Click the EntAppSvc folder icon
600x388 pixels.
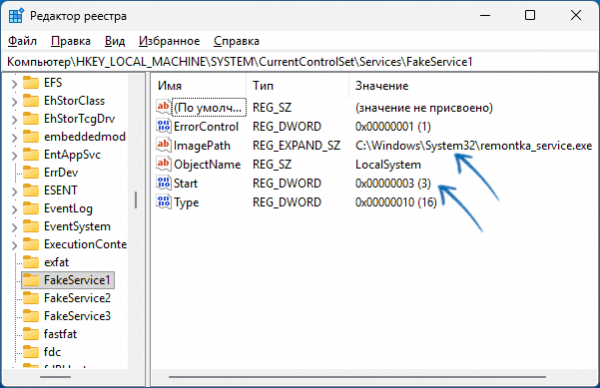[31, 155]
